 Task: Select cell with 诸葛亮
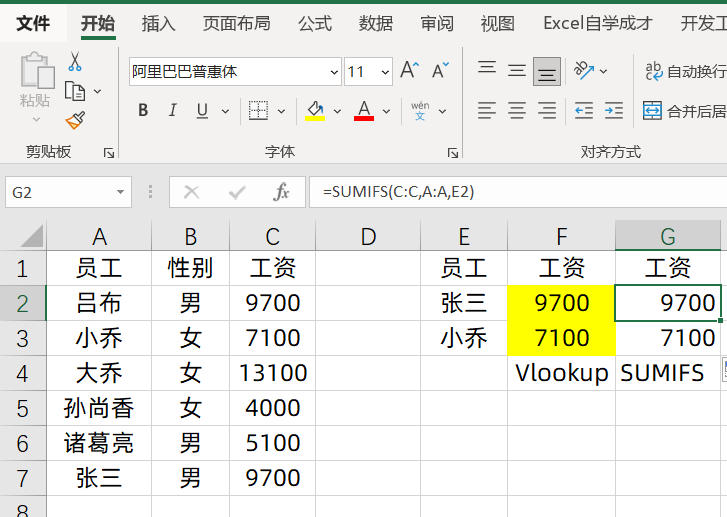click(x=99, y=443)
